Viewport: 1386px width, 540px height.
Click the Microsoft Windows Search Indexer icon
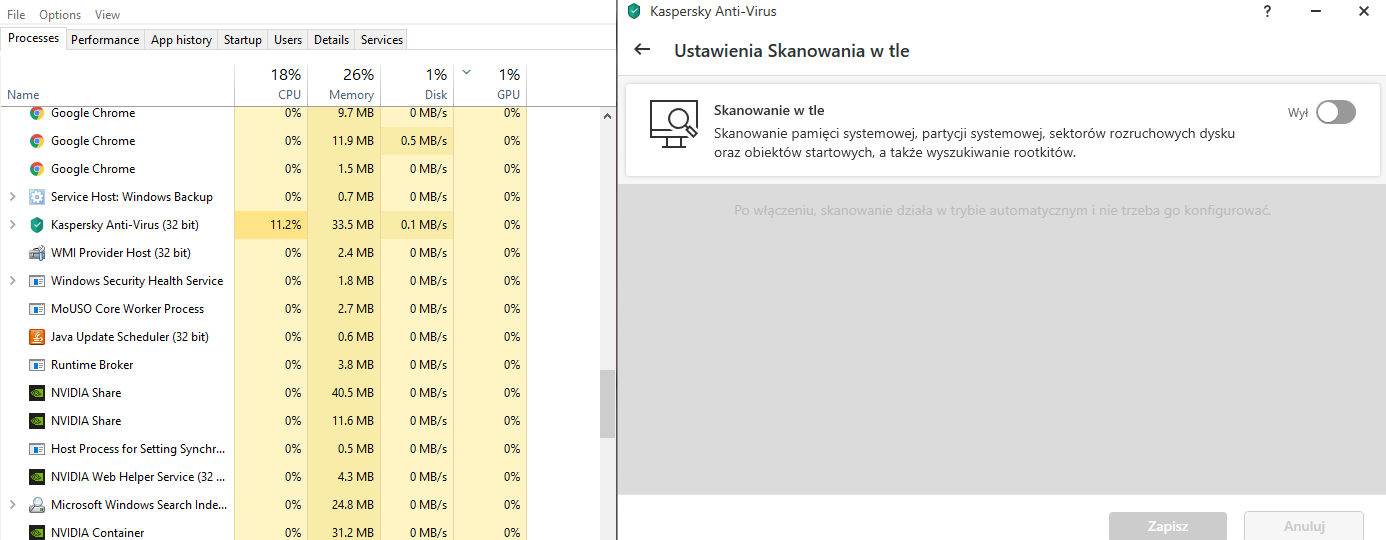coord(37,505)
